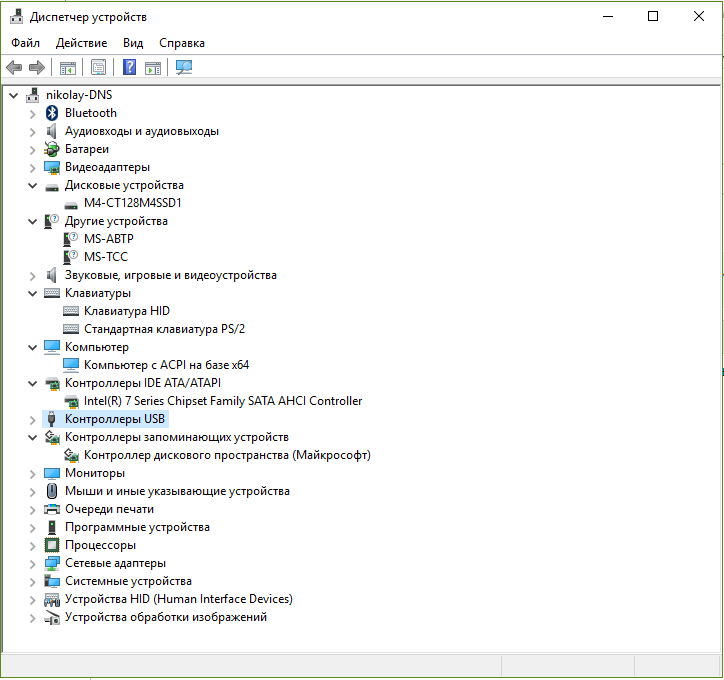
Task: Select the Очереди печати category label
Action: pos(109,509)
